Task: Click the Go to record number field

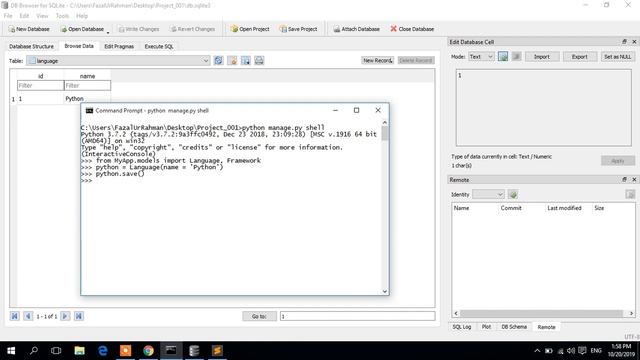Action: click(x=358, y=316)
